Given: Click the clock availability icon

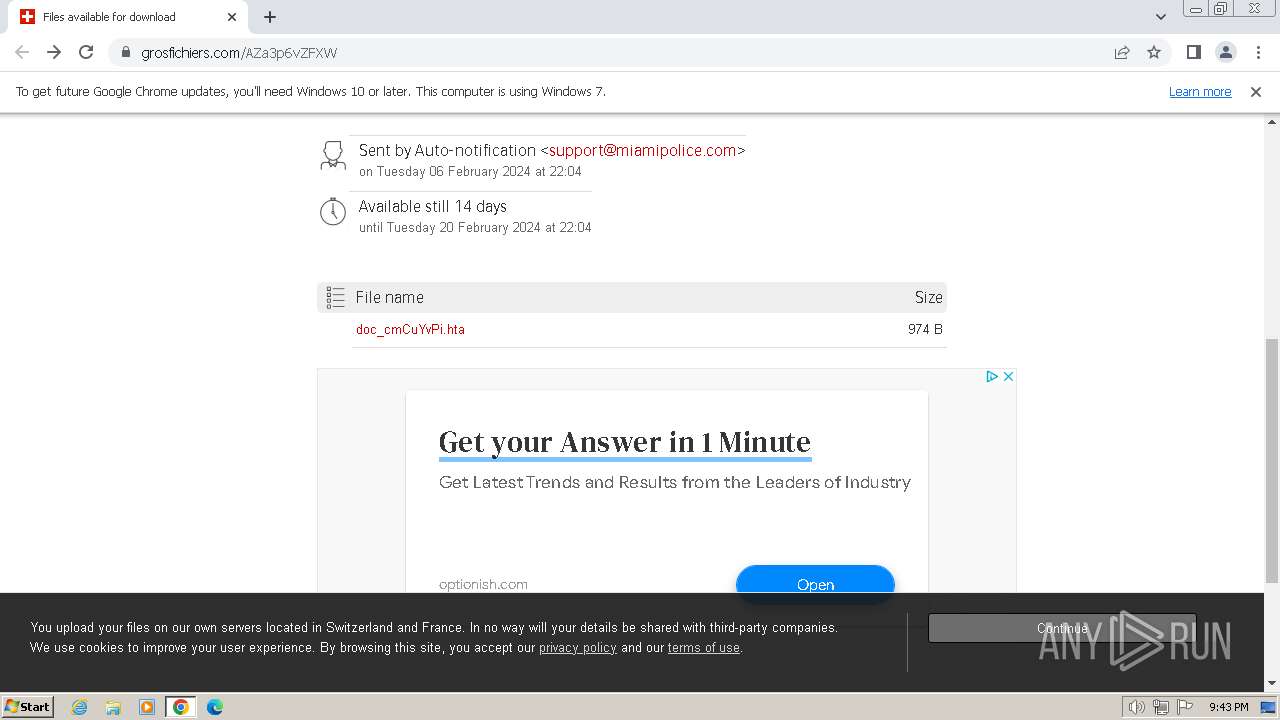Looking at the screenshot, I should 333,212.
